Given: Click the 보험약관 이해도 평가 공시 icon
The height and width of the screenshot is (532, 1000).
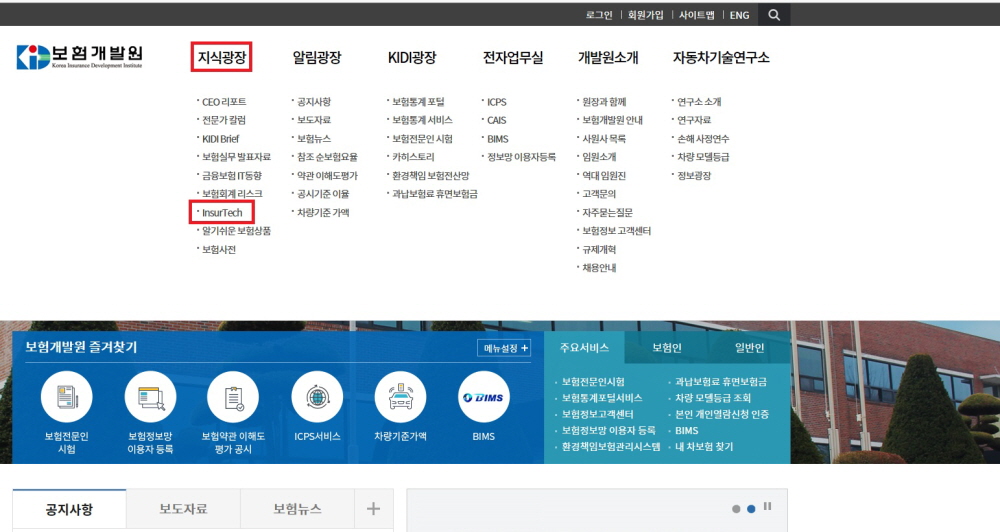Looking at the screenshot, I should [x=233, y=397].
